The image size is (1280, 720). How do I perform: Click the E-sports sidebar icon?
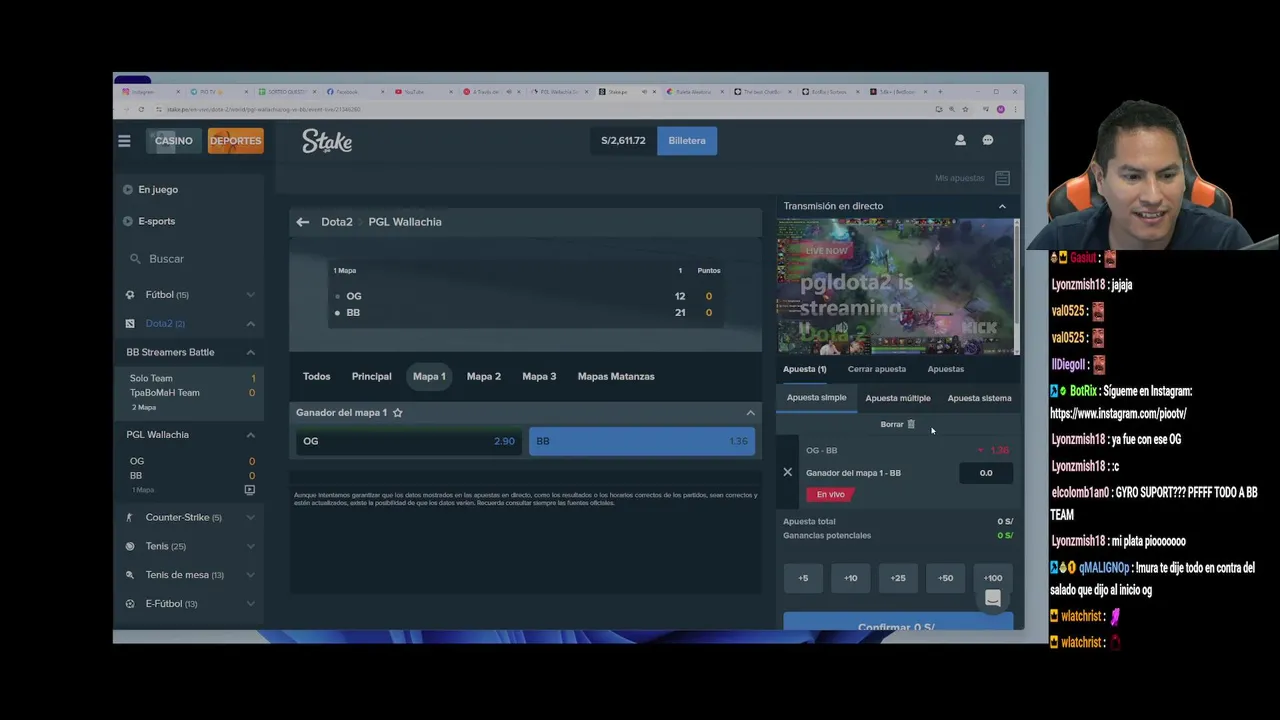click(x=128, y=221)
